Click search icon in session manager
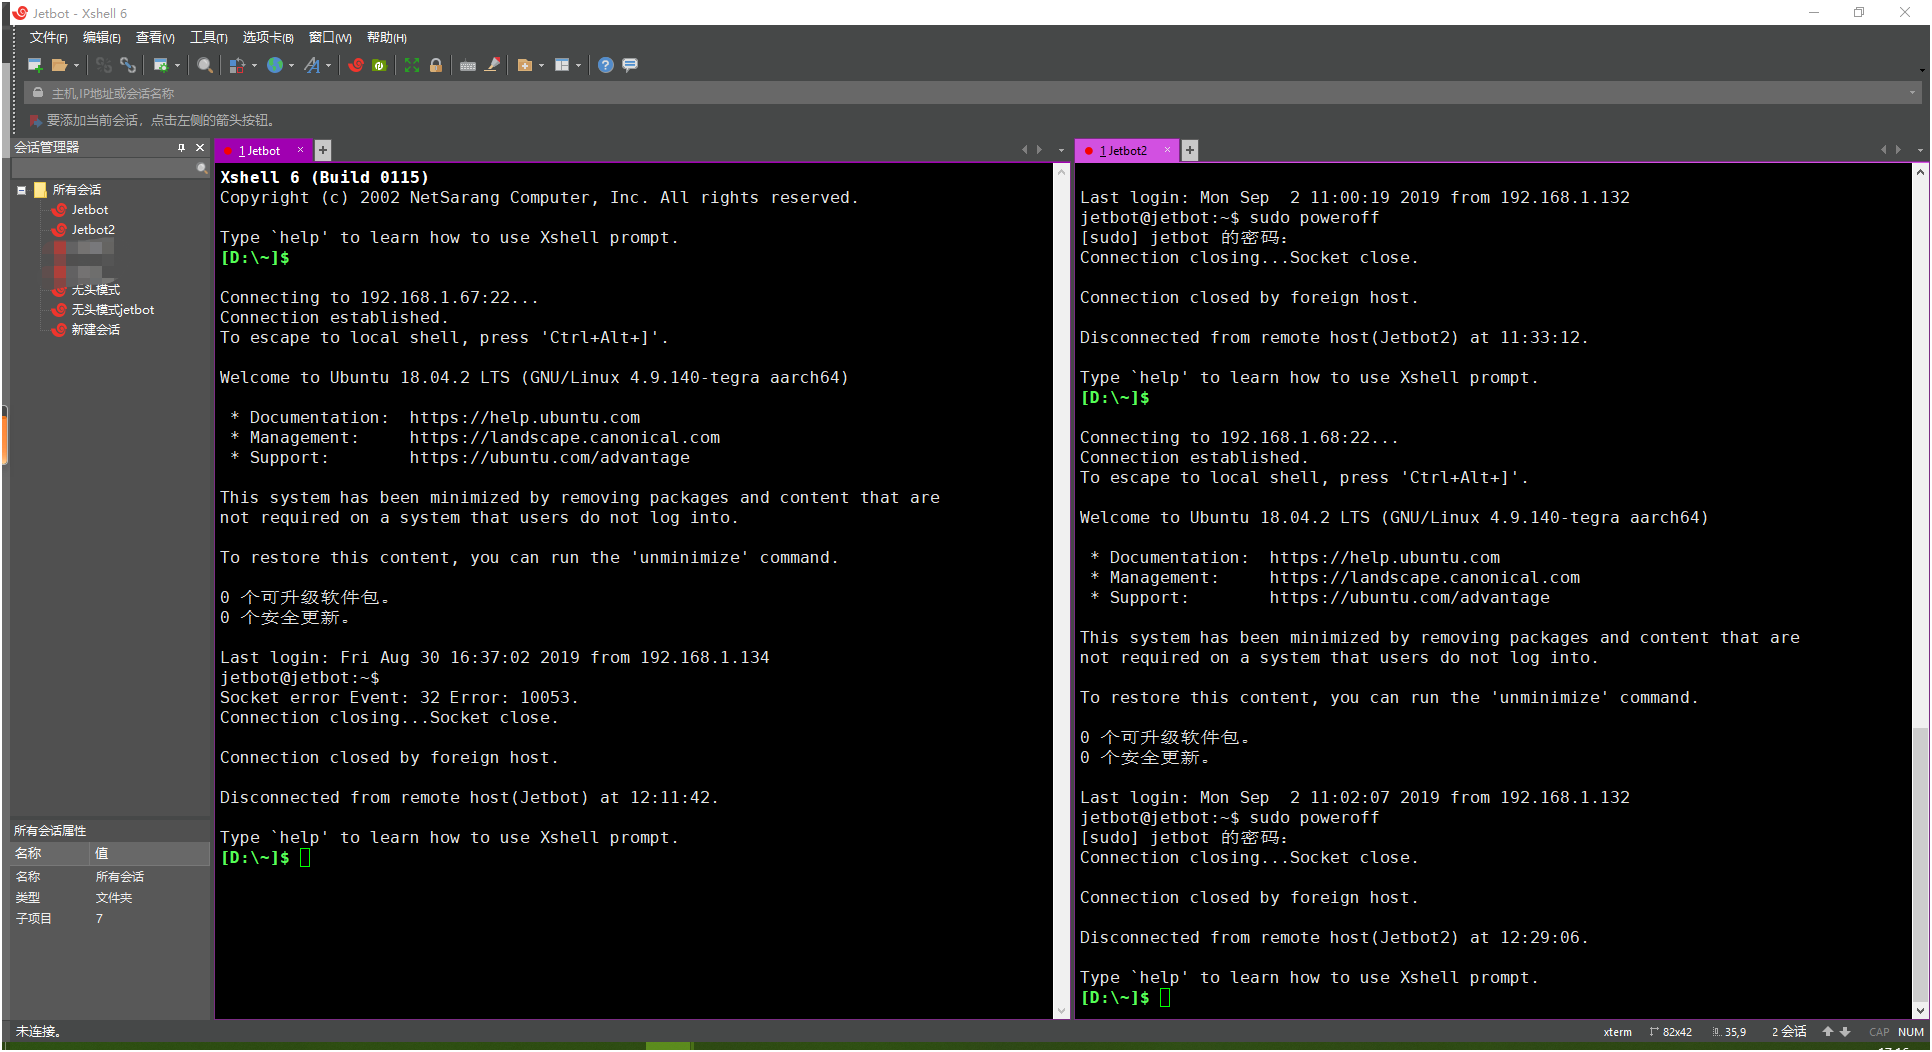Image resolution: width=1932 pixels, height=1052 pixels. tap(202, 169)
